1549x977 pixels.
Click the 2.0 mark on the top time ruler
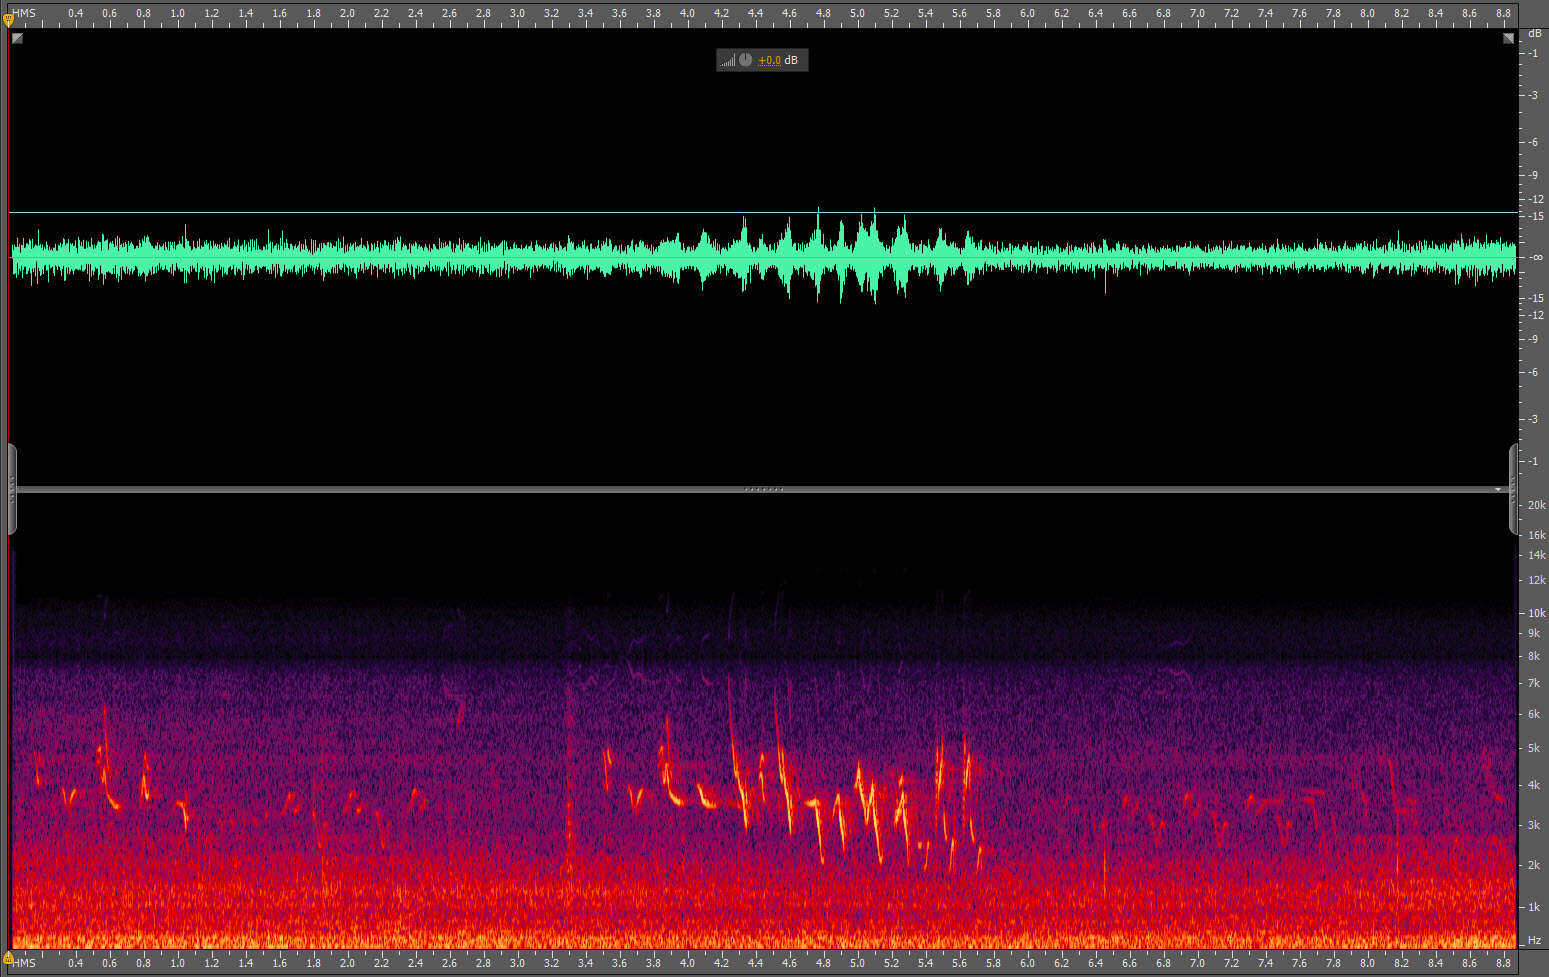tap(347, 13)
